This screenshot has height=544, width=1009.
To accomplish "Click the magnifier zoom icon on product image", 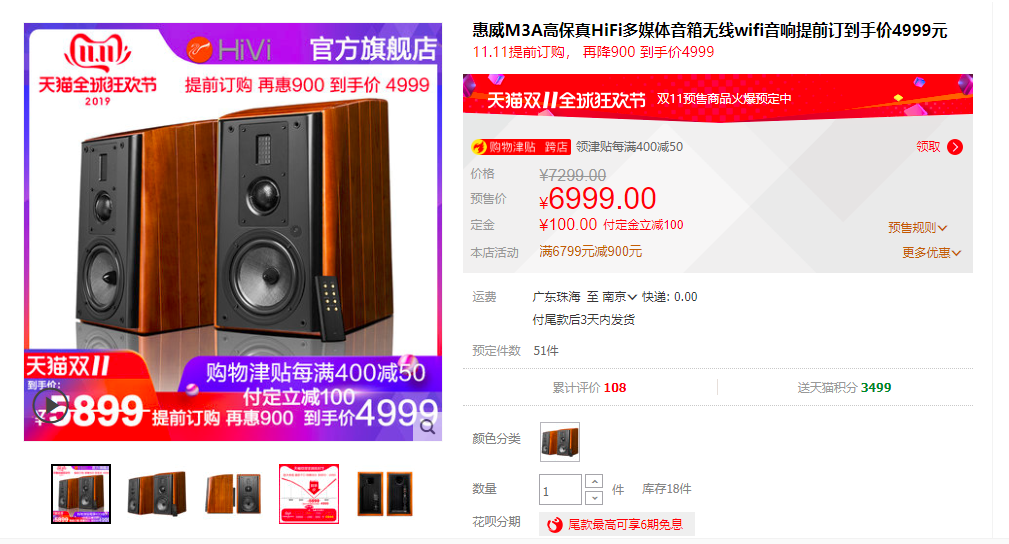I will 428,426.
